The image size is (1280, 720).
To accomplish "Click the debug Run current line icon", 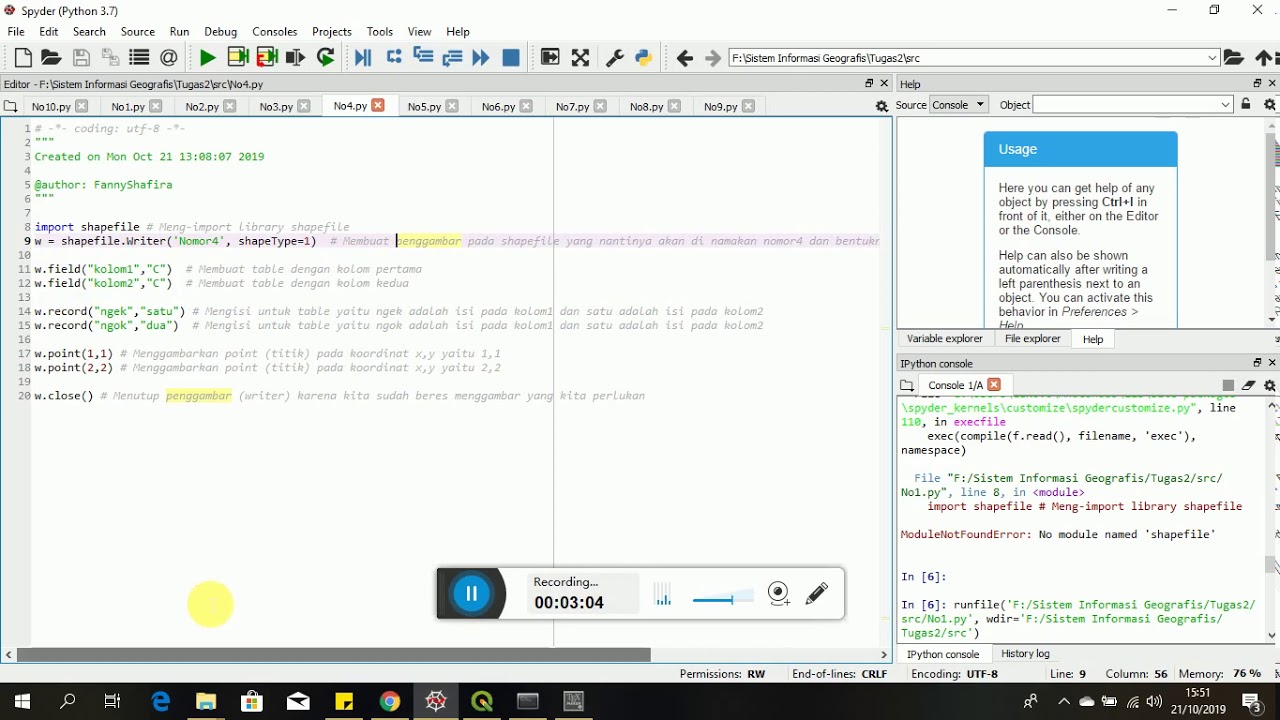I will 394,58.
